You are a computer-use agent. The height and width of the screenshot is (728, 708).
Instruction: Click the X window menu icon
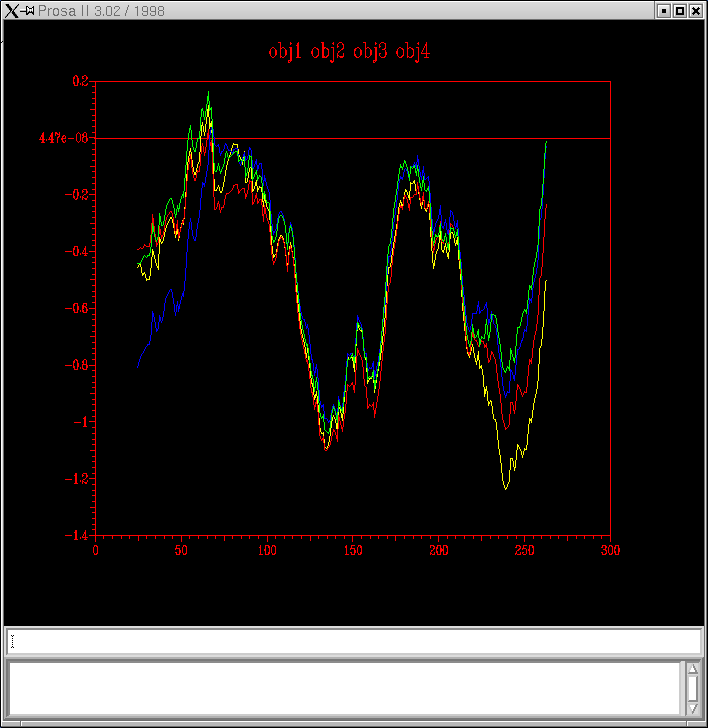pos(12,11)
